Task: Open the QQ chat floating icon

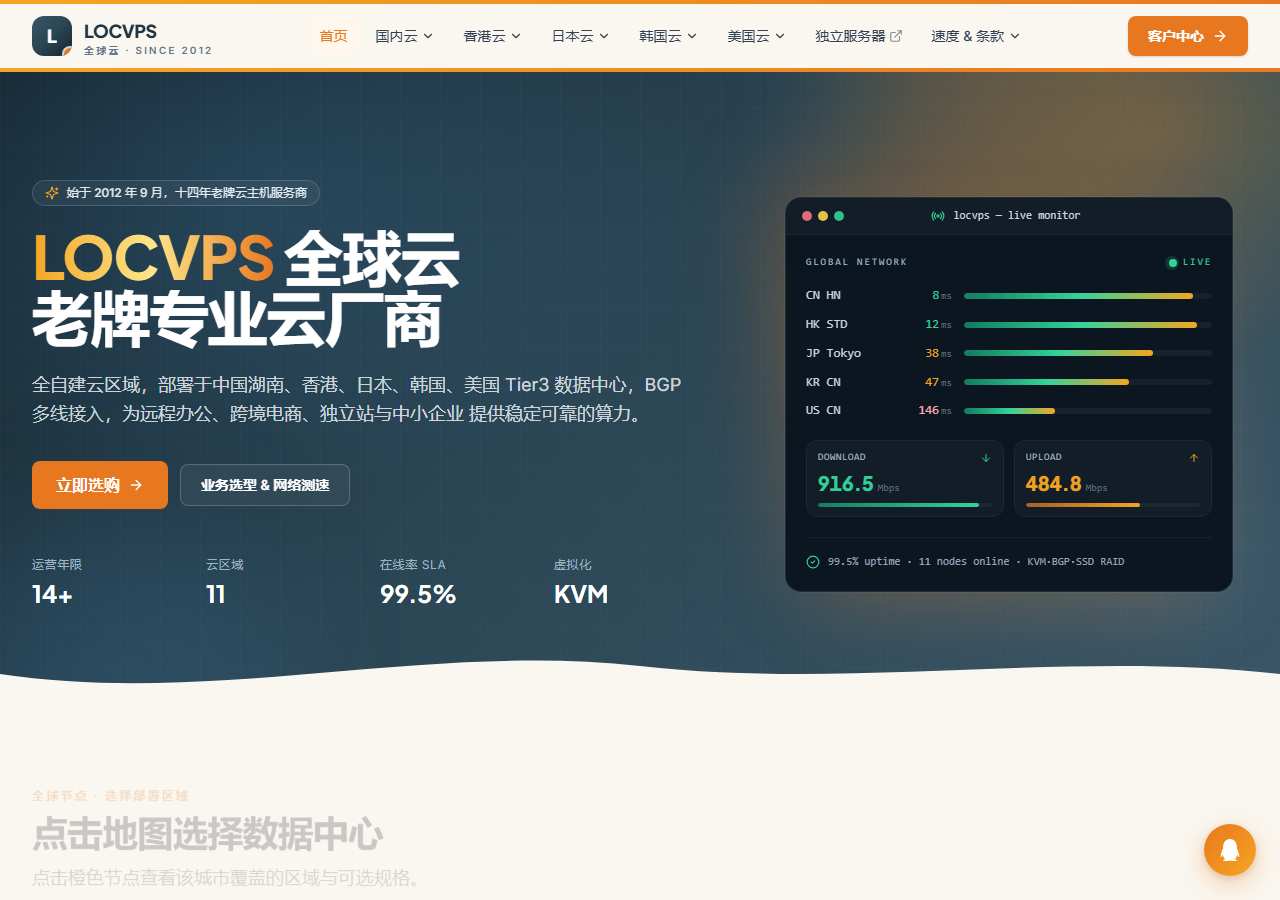Action: pyautogui.click(x=1230, y=850)
